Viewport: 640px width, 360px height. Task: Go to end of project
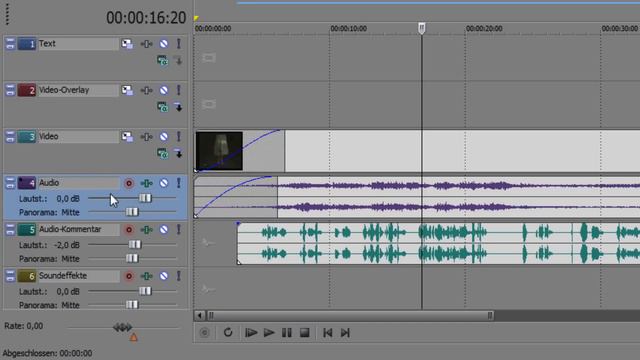click(345, 333)
